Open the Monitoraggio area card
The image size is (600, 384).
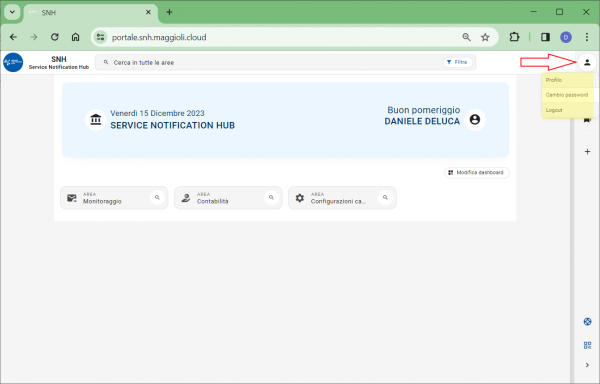point(114,198)
